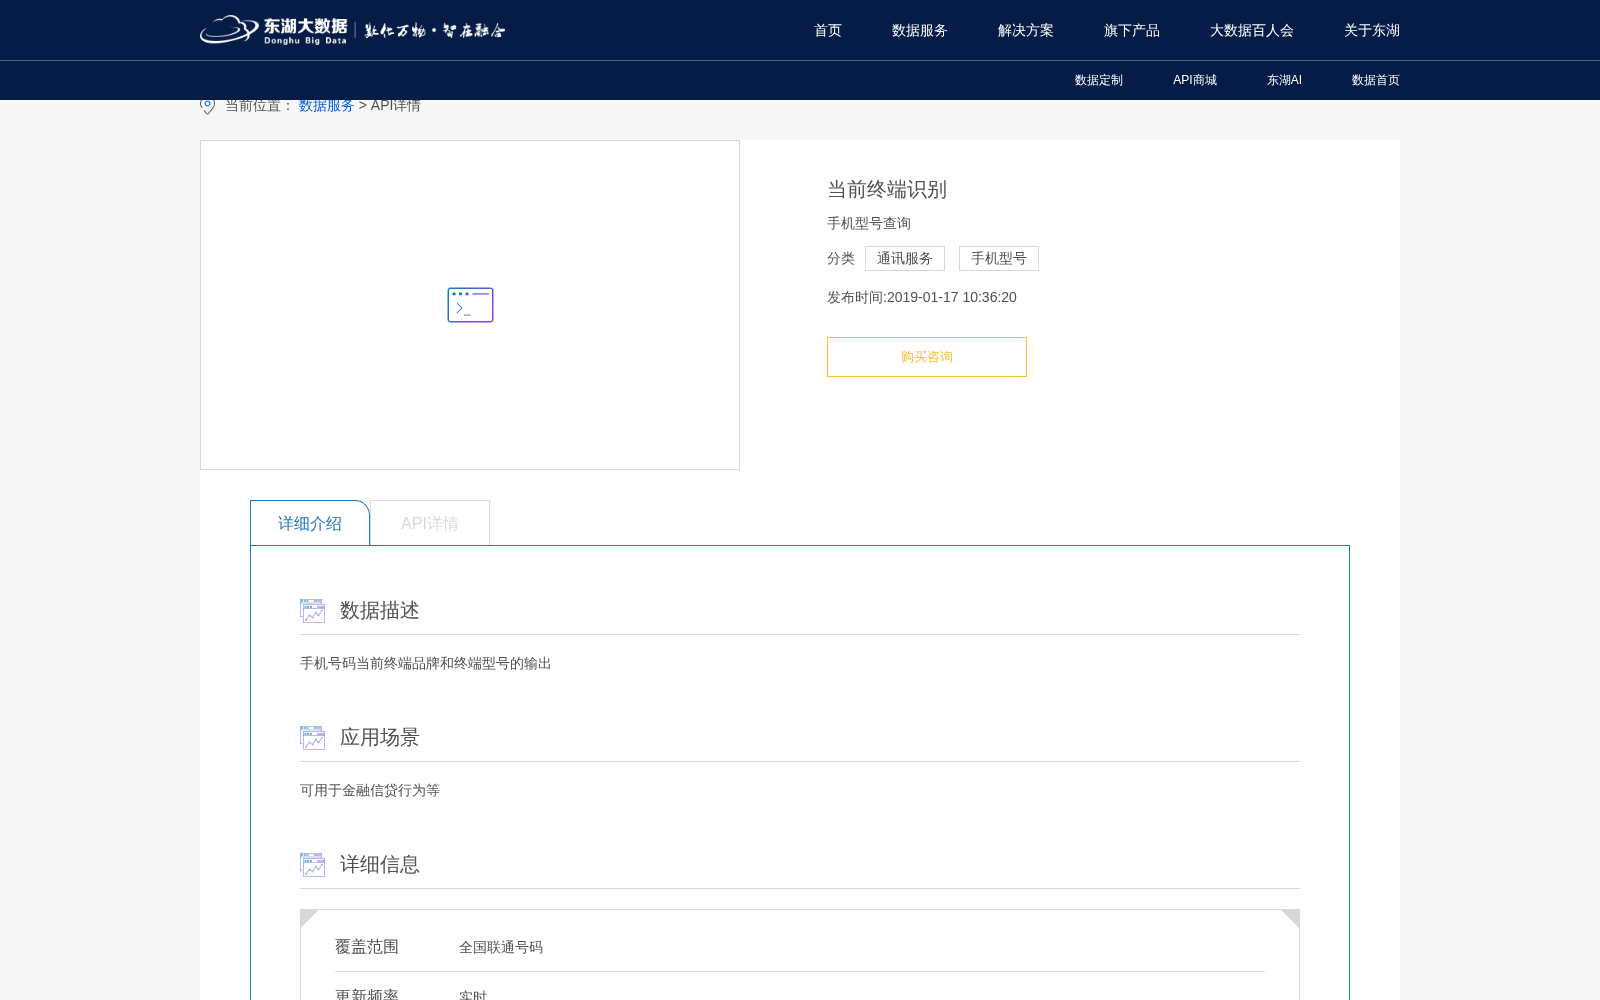This screenshot has width=1600, height=1000.
Task: Open the 大数据百人会 menu item
Action: (1252, 30)
